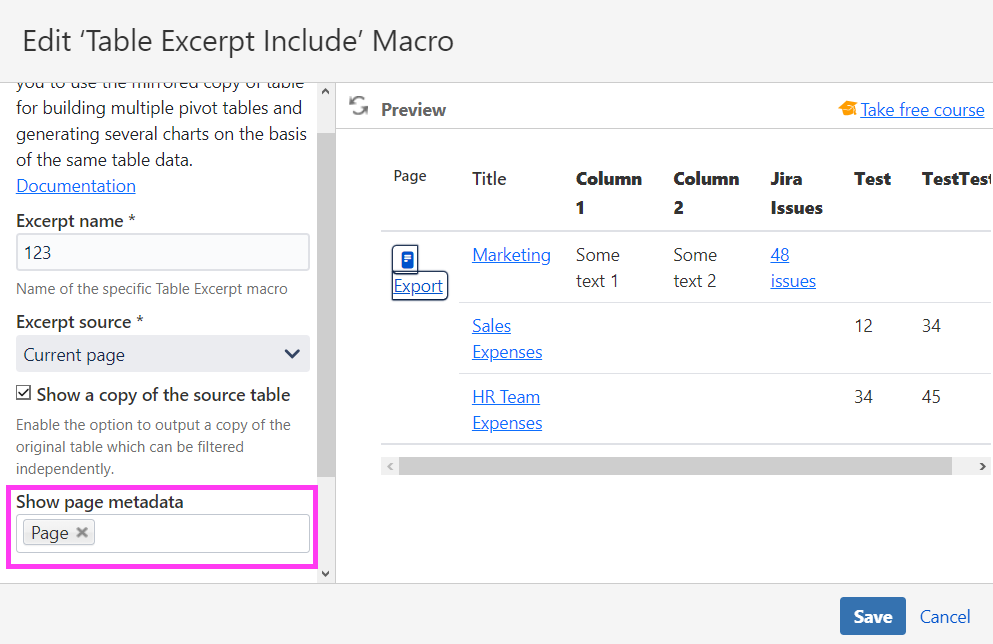Open the Documentation link
Image resolution: width=993 pixels, height=644 pixels.
click(x=76, y=186)
